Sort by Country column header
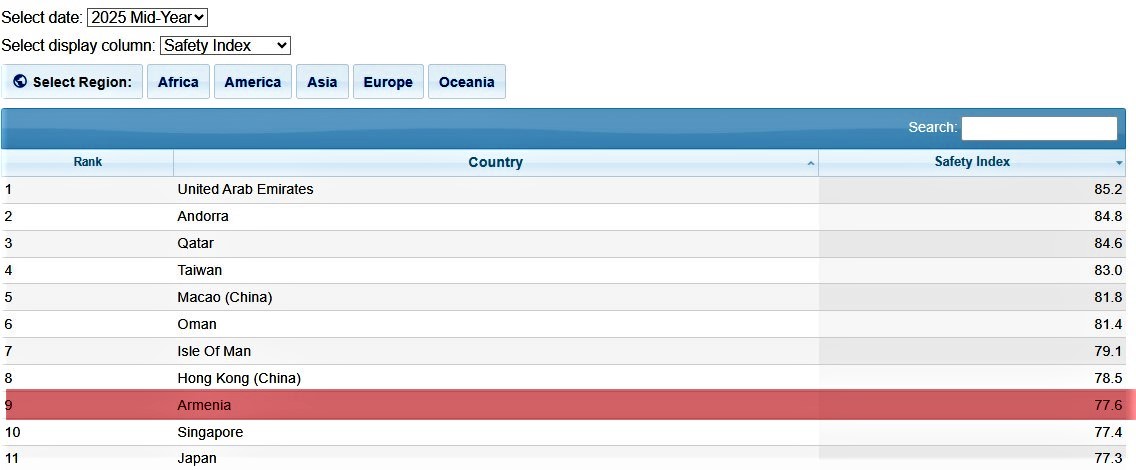The width and height of the screenshot is (1136, 470). (x=495, y=162)
